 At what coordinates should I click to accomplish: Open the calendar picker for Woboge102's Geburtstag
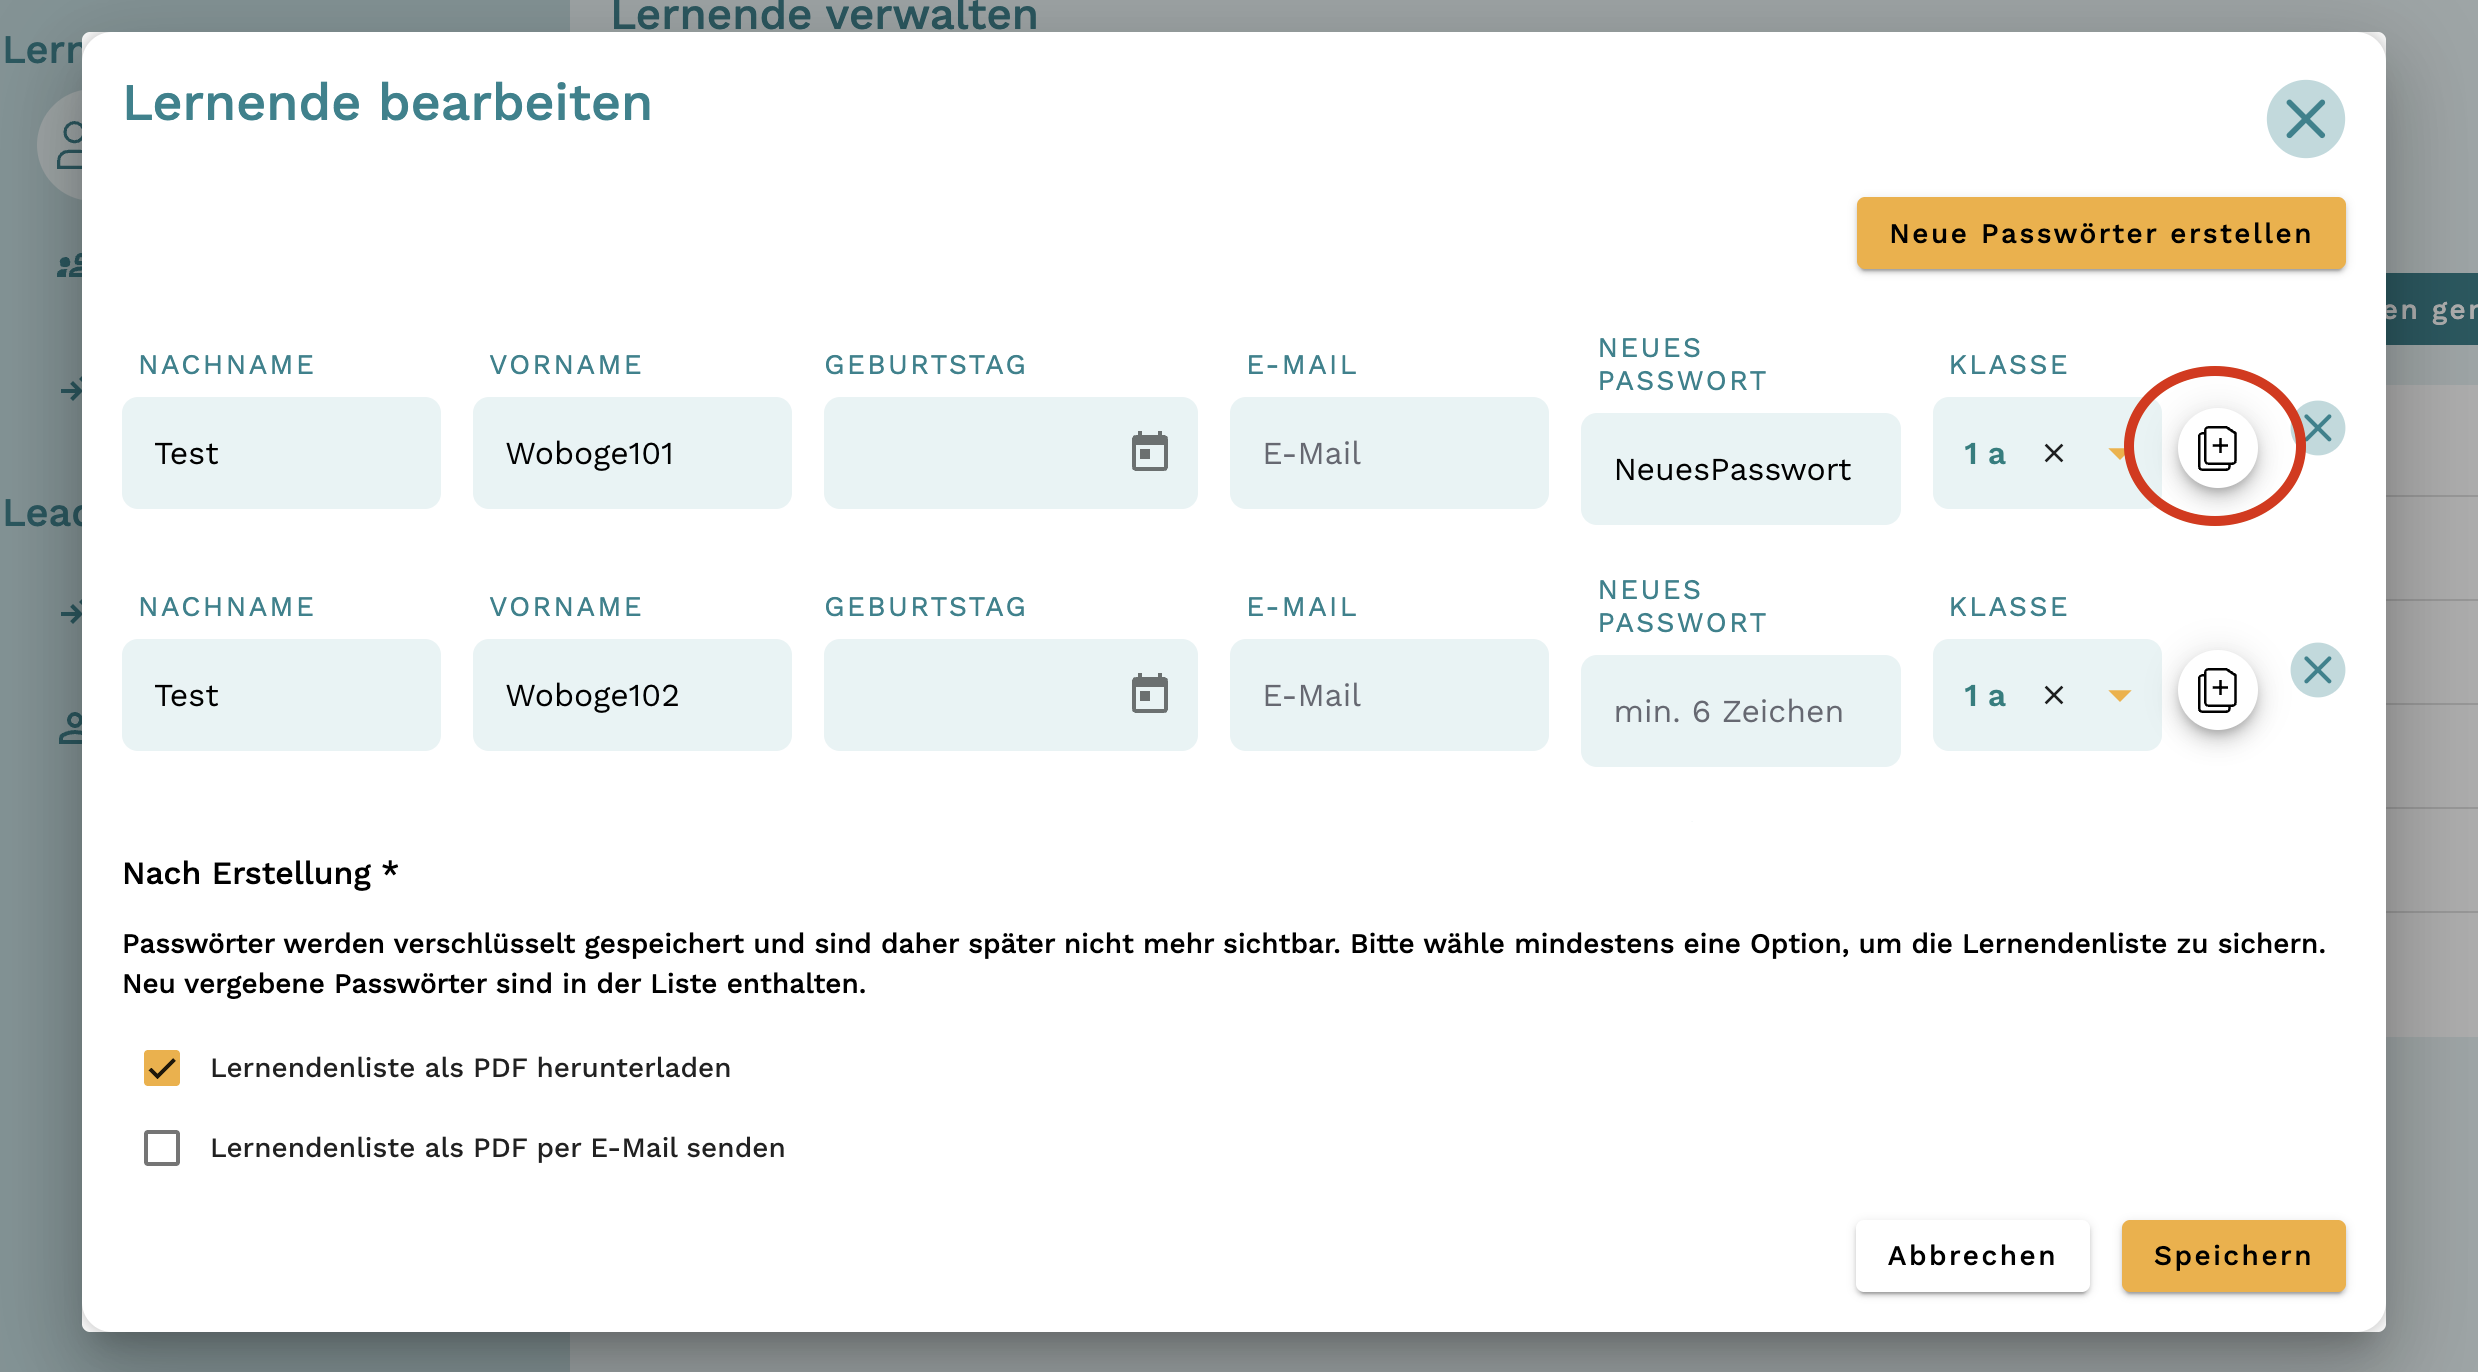1150,693
